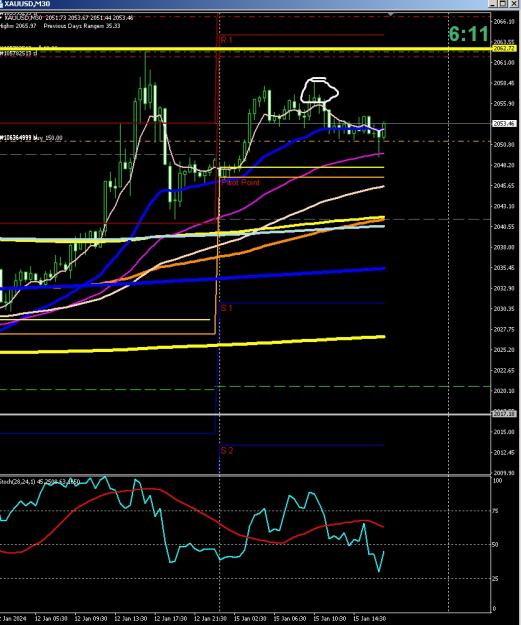521x625 pixels.
Task: Click the 12 Jan 05:30 time label
Action: click(51, 618)
